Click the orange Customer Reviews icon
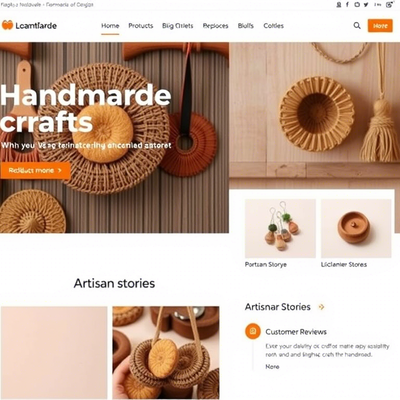Screen dimensions: 400x400 [253, 331]
